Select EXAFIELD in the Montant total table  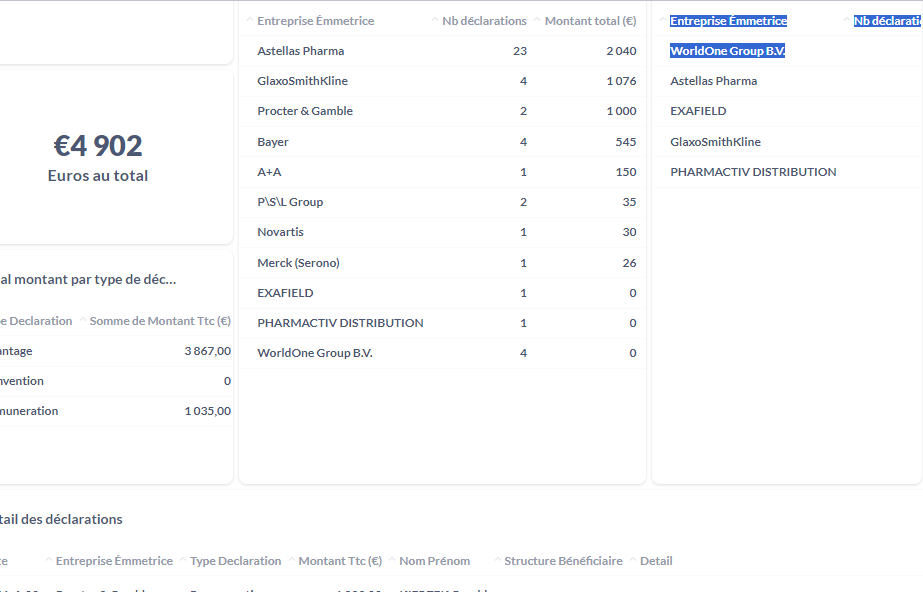[x=442, y=292]
